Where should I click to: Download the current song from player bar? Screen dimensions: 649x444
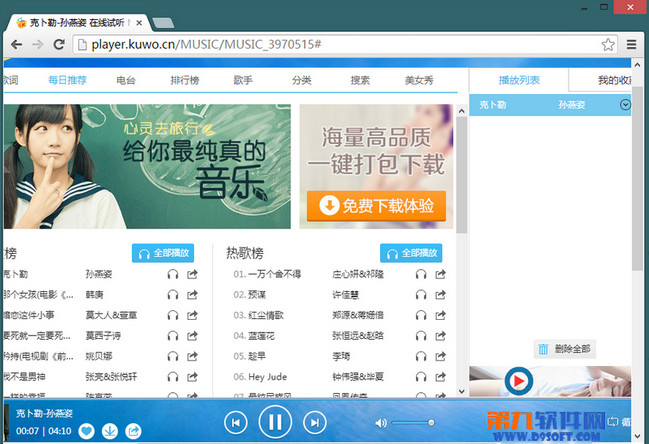[109, 431]
